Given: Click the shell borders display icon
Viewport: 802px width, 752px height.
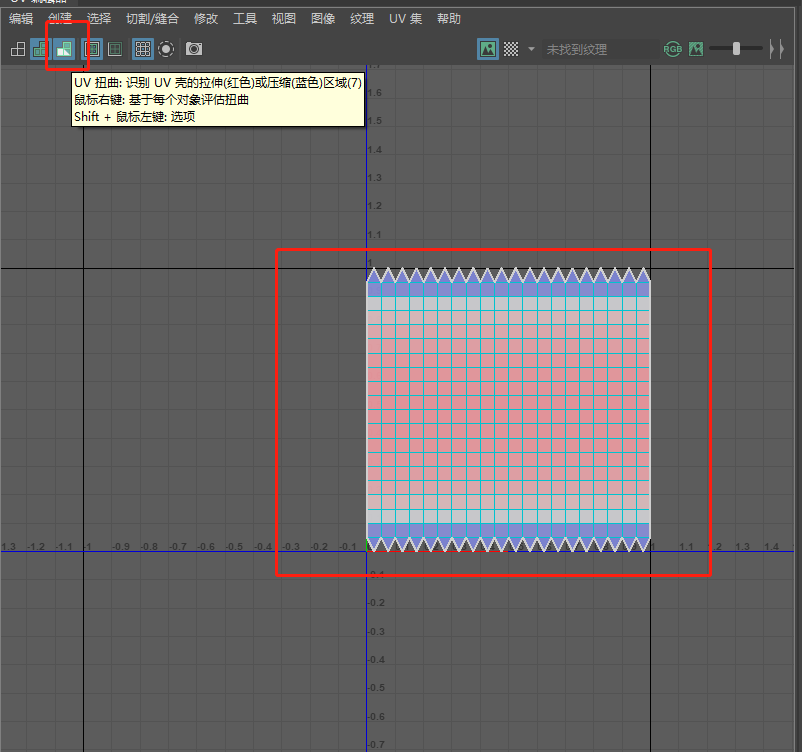Looking at the screenshot, I should (x=115, y=49).
